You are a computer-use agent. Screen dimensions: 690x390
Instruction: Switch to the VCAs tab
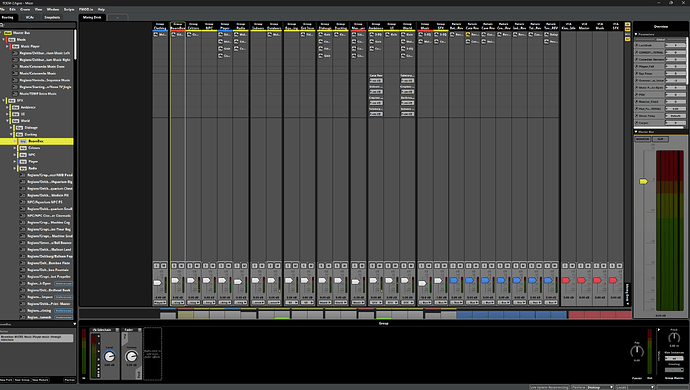(29, 18)
